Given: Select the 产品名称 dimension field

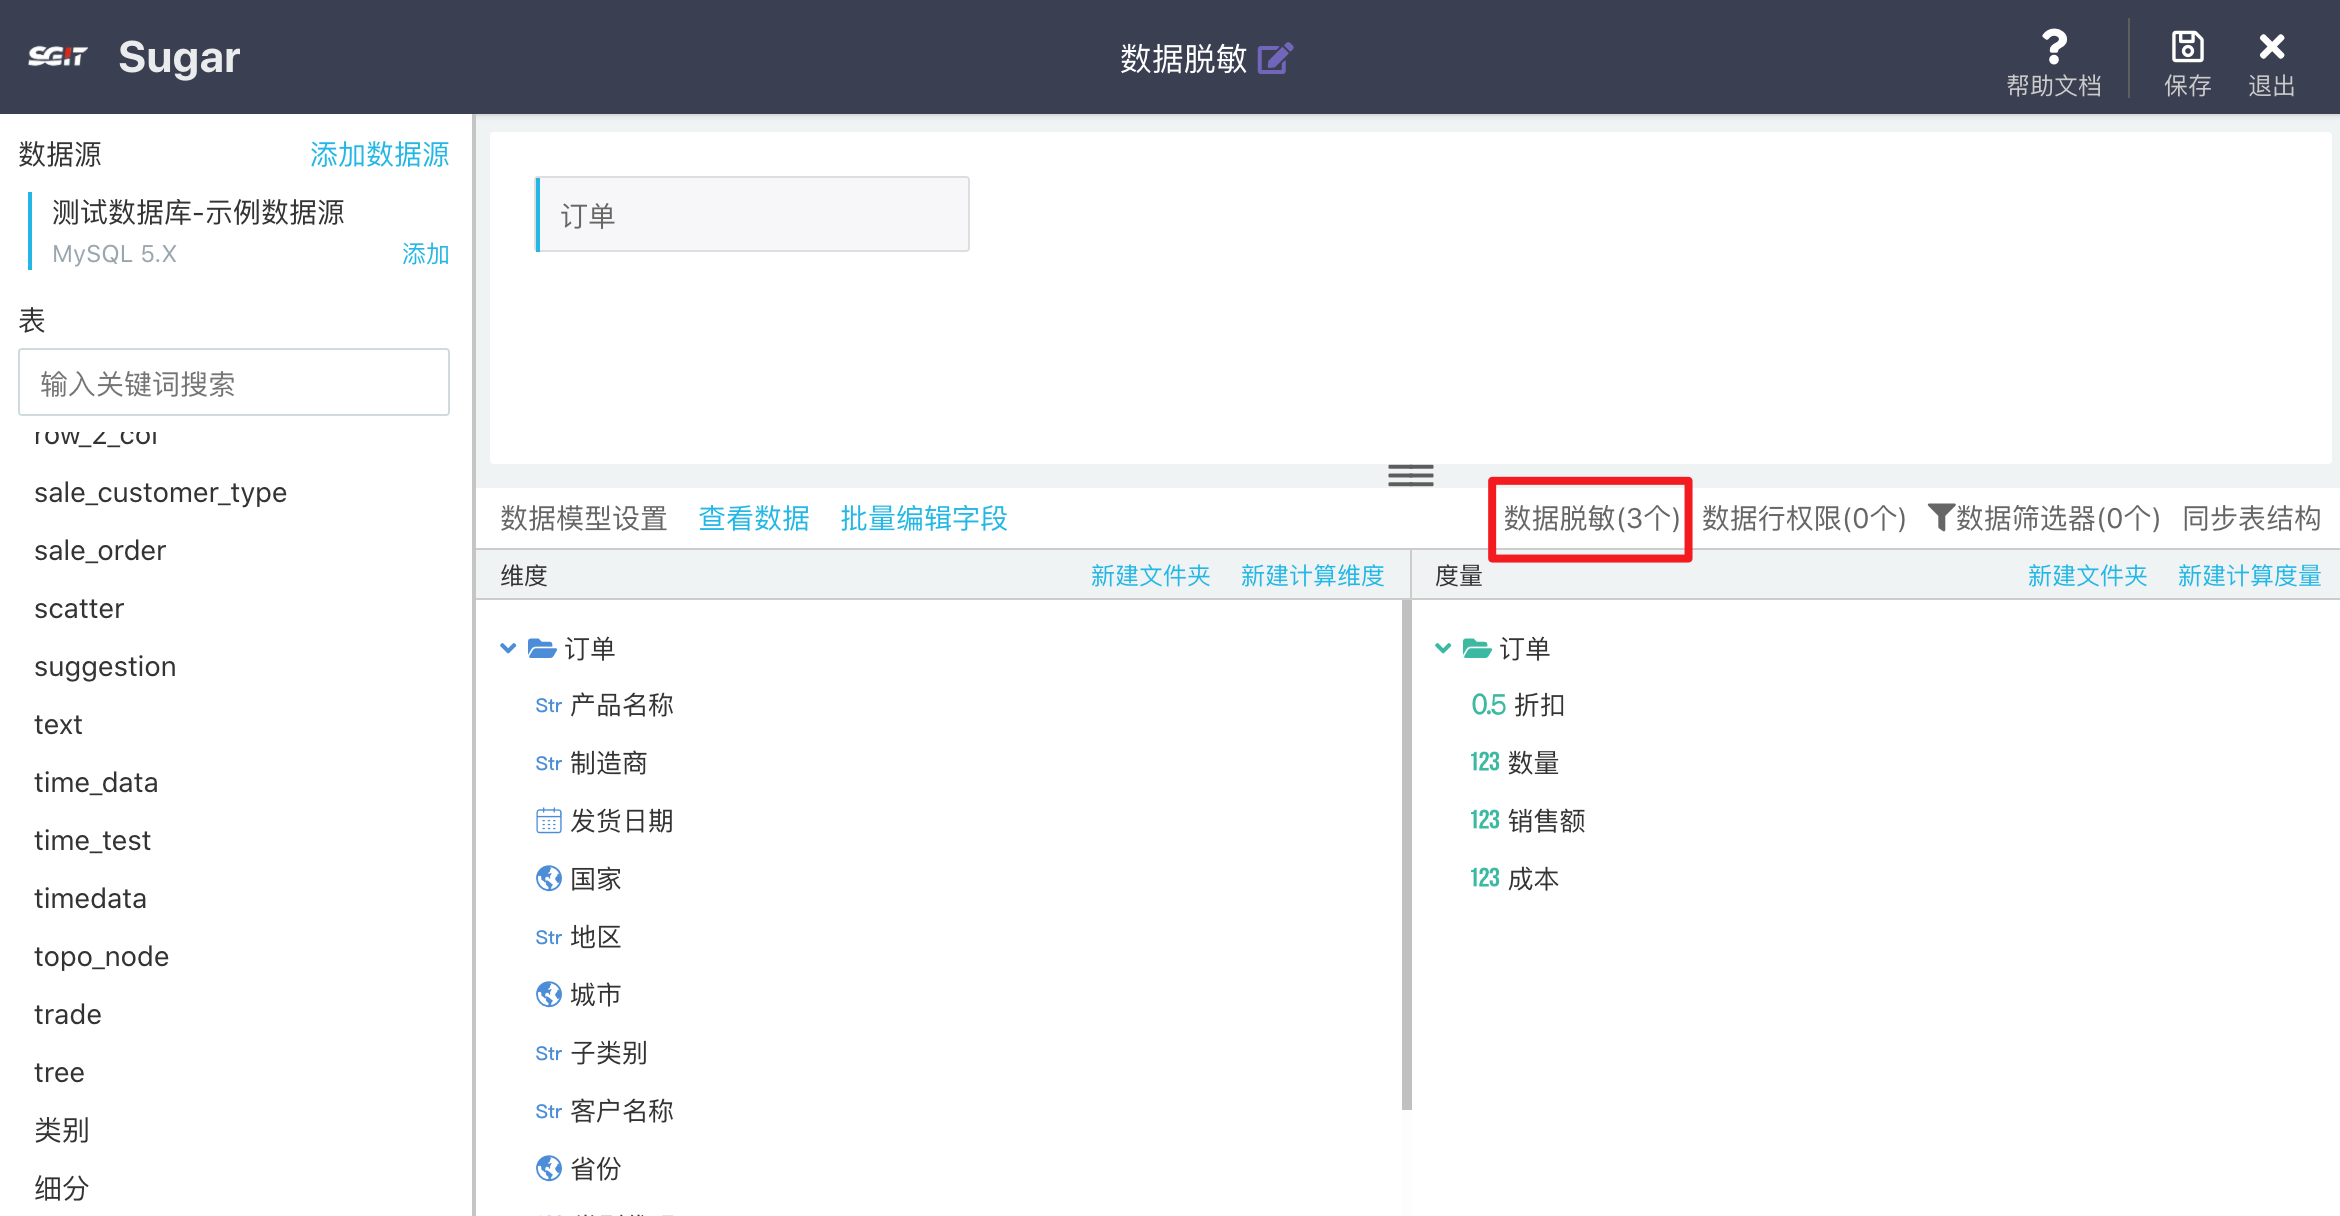Looking at the screenshot, I should tap(621, 705).
